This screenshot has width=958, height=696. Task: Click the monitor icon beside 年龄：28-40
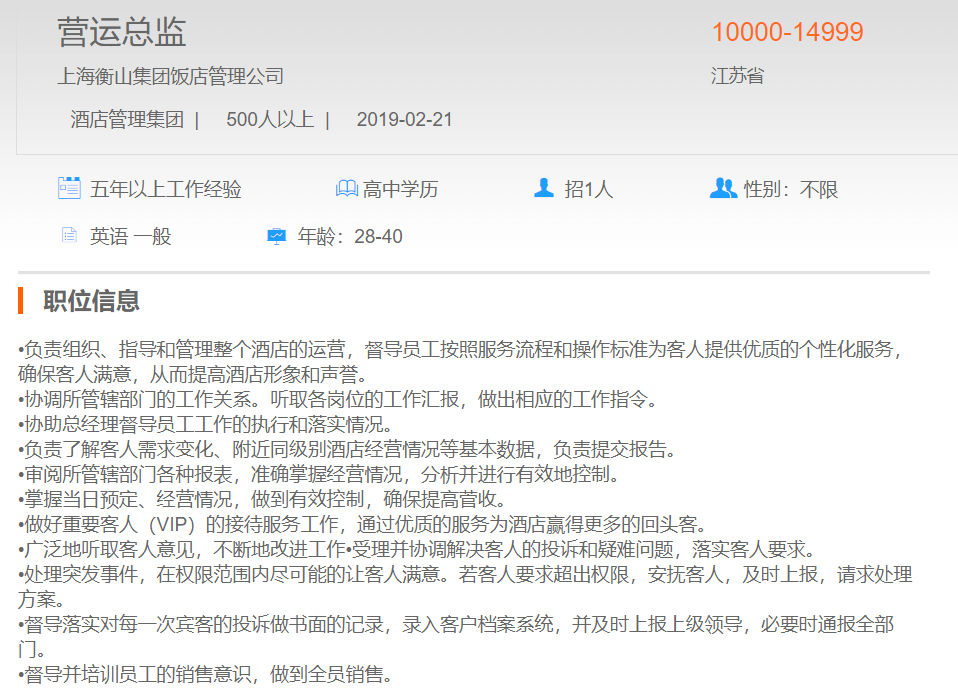(x=276, y=236)
